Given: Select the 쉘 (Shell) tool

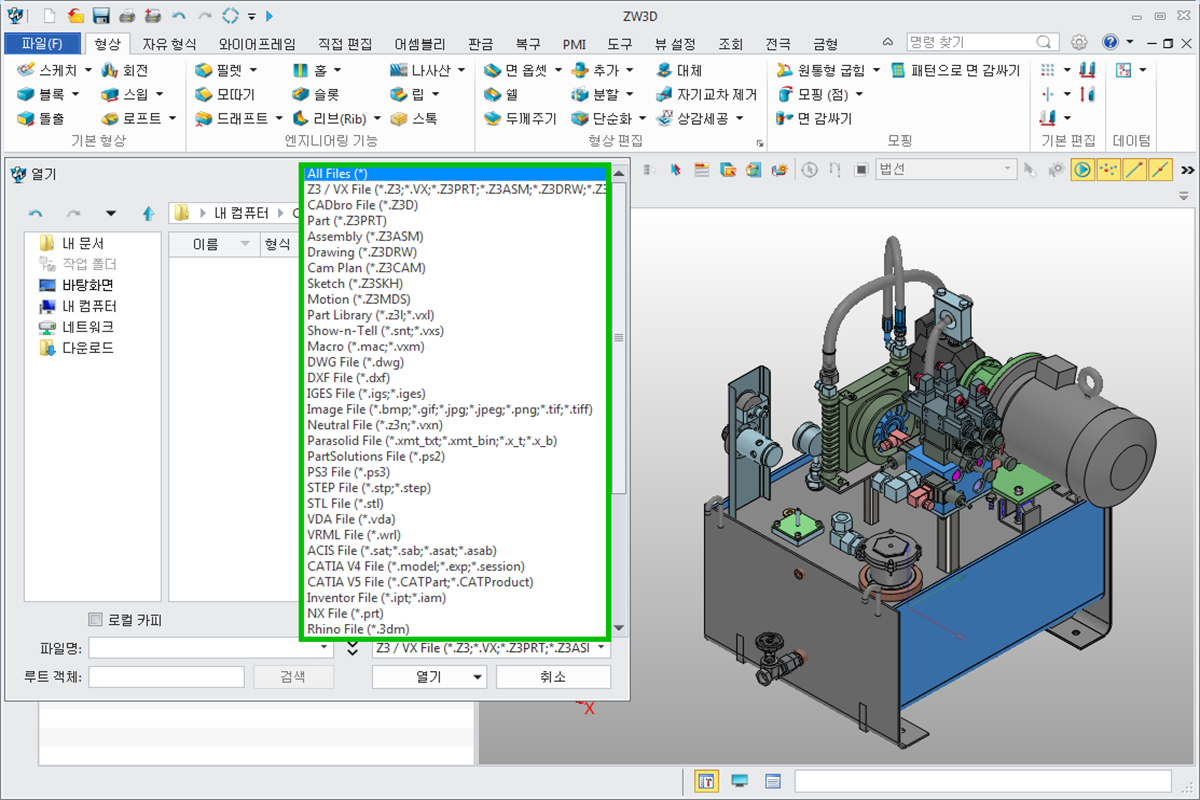Looking at the screenshot, I should coord(501,94).
